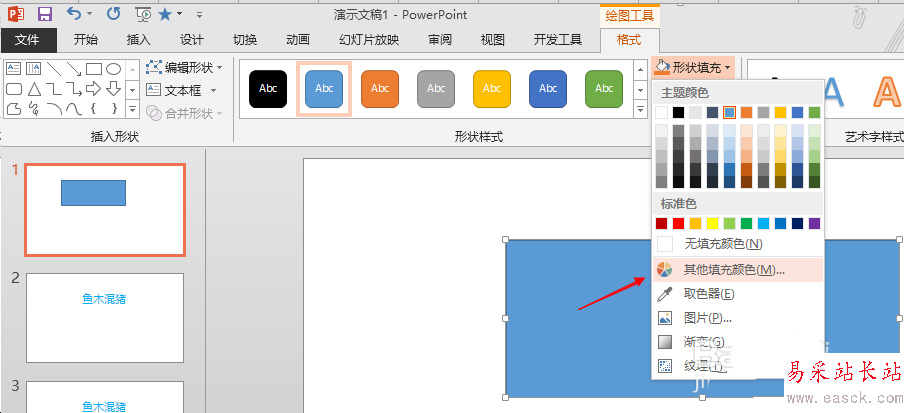Pick the wavy curve shape

[x=74, y=108]
